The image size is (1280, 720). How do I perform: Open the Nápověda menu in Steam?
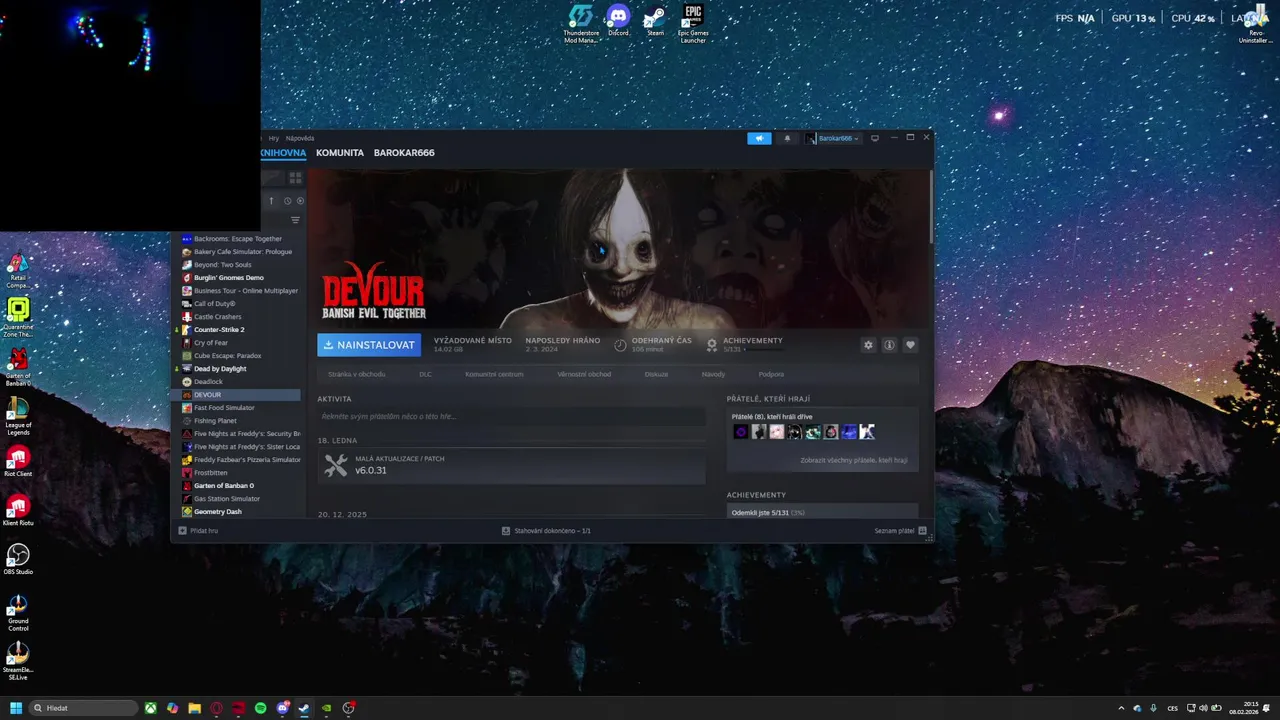tap(300, 138)
